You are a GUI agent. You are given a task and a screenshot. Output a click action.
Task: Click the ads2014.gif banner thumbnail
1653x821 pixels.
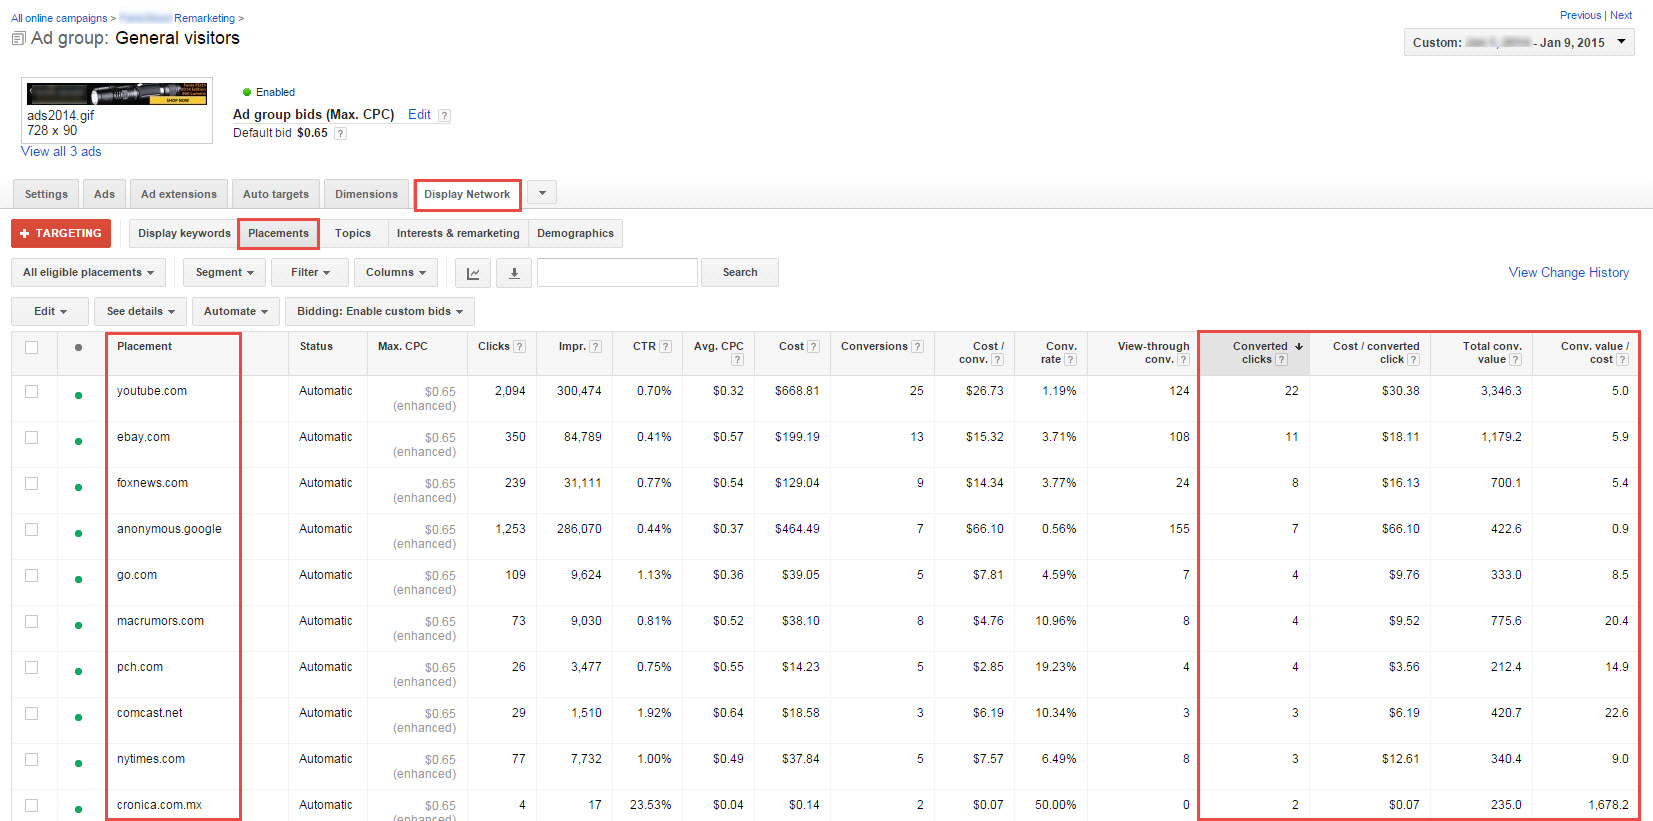[117, 95]
